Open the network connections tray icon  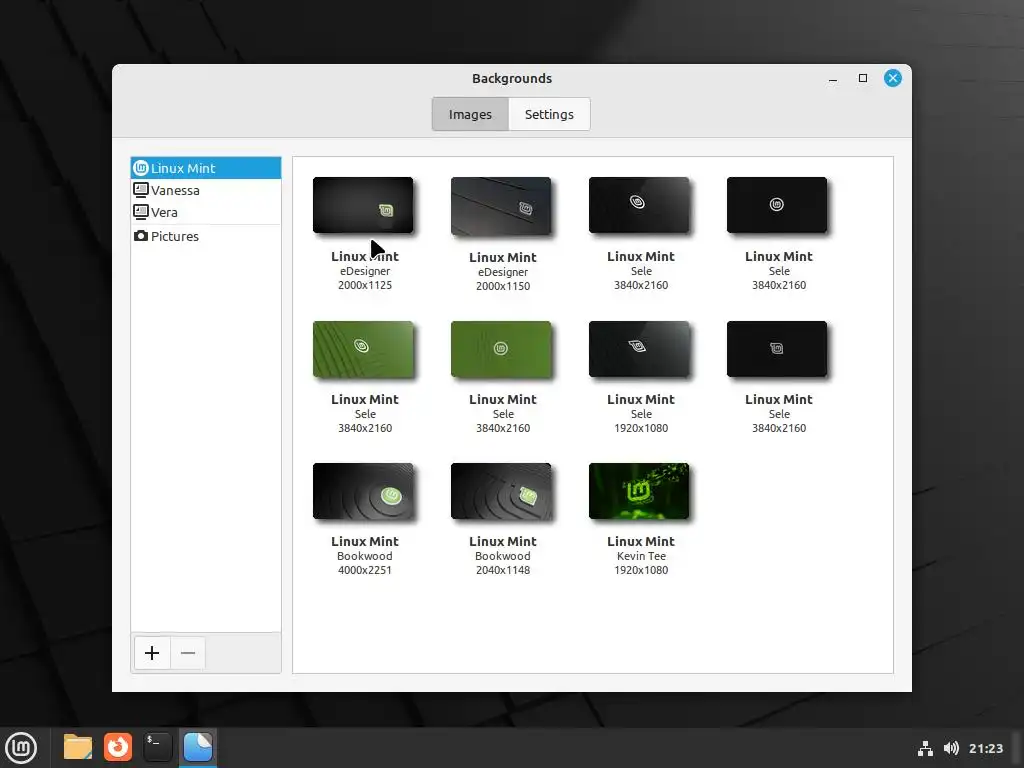point(925,748)
